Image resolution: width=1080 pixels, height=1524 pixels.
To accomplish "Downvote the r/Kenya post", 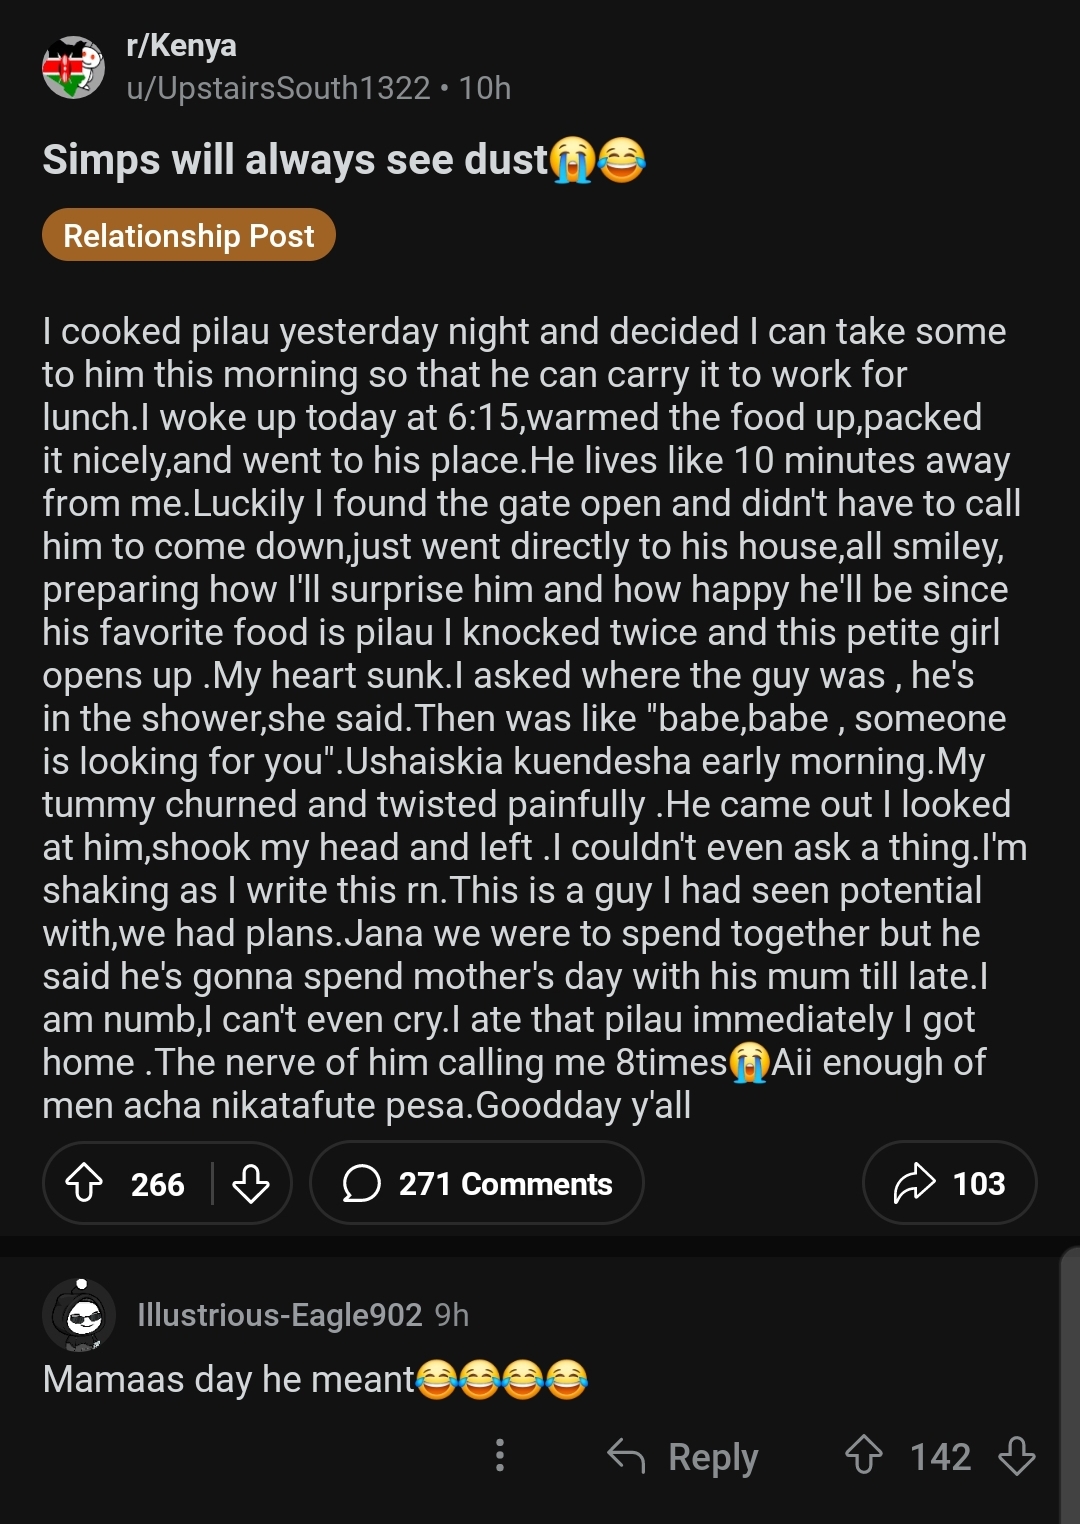I will tap(251, 1184).
